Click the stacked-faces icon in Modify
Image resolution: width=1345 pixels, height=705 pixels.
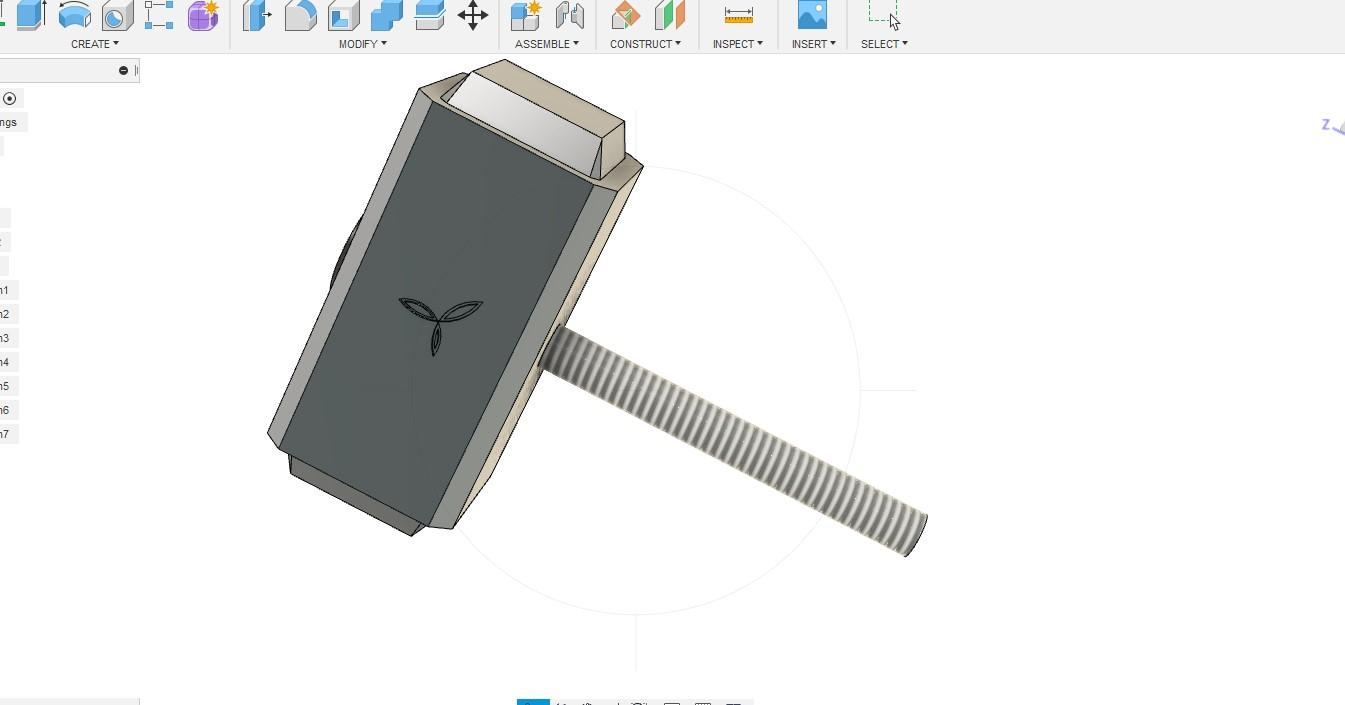(429, 15)
